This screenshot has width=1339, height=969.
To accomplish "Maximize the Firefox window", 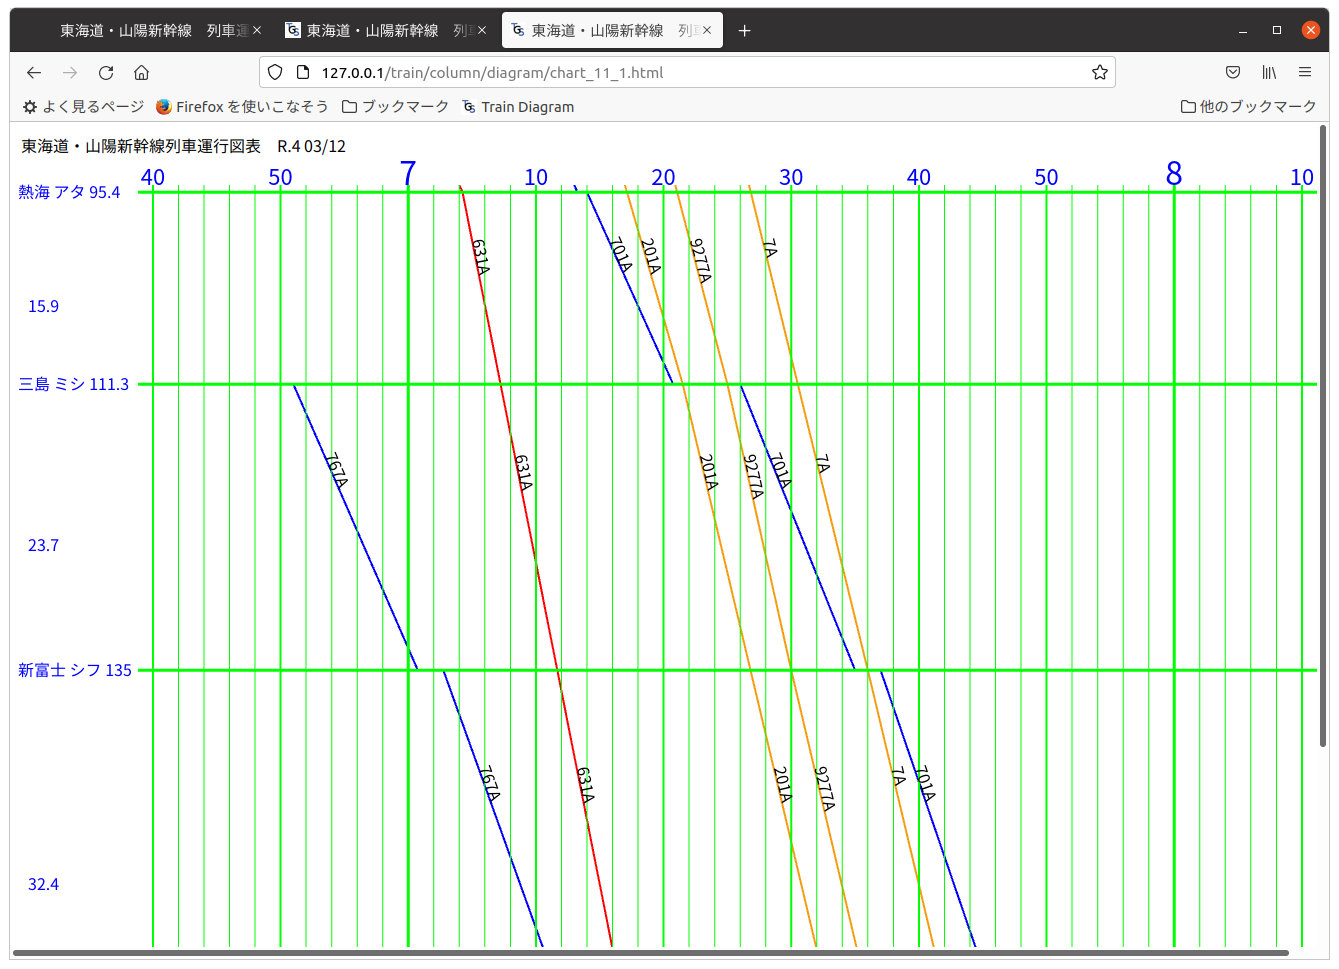I will click(x=1277, y=31).
